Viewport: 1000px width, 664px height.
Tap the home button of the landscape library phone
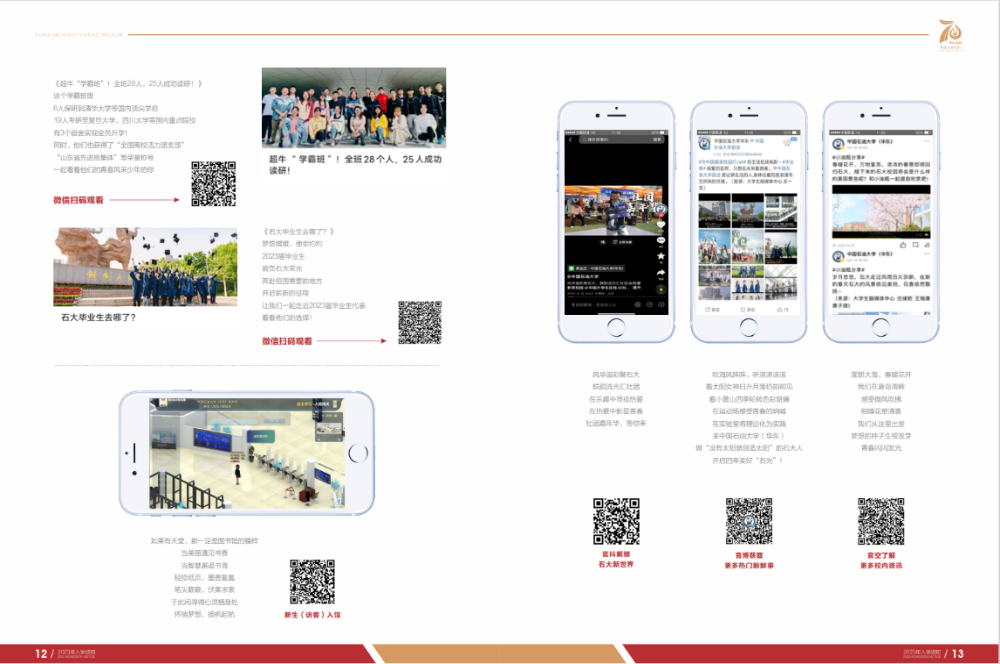tap(358, 453)
